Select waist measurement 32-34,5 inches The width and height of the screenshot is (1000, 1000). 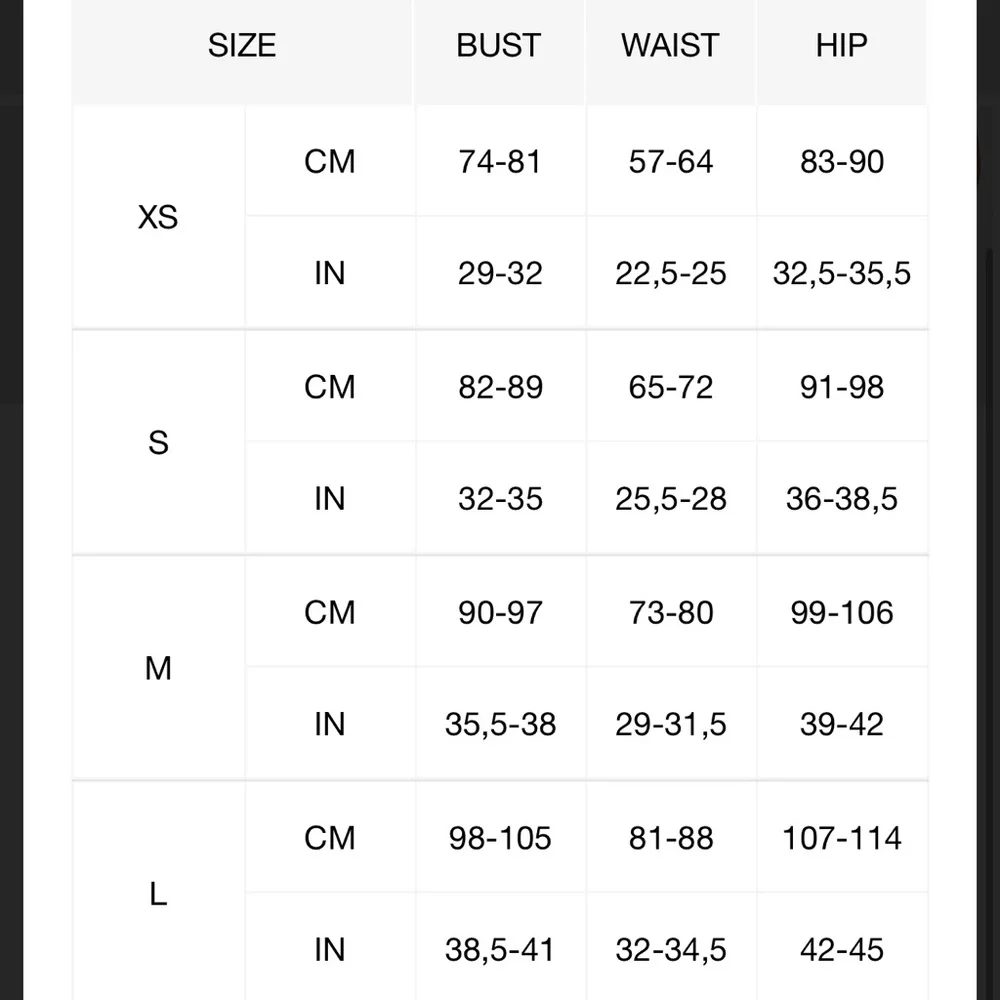tap(671, 950)
